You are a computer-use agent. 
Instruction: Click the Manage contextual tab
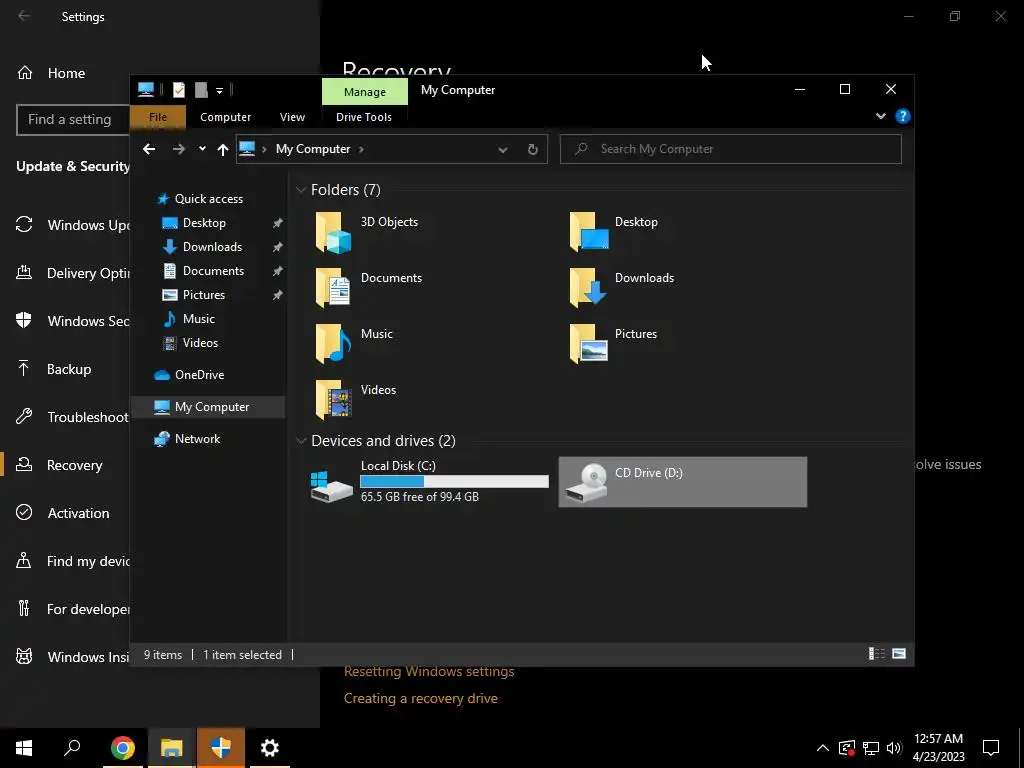click(x=364, y=92)
